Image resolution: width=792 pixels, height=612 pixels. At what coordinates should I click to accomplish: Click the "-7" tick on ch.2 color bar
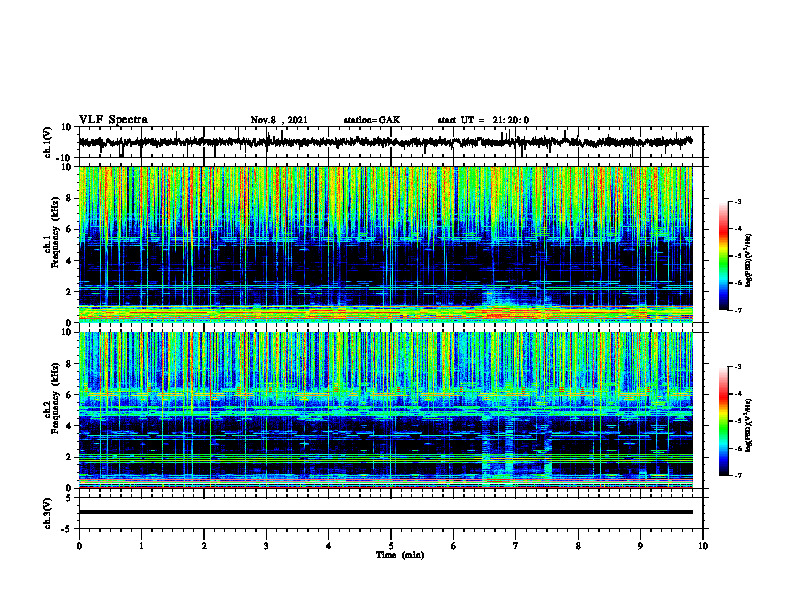[x=737, y=476]
